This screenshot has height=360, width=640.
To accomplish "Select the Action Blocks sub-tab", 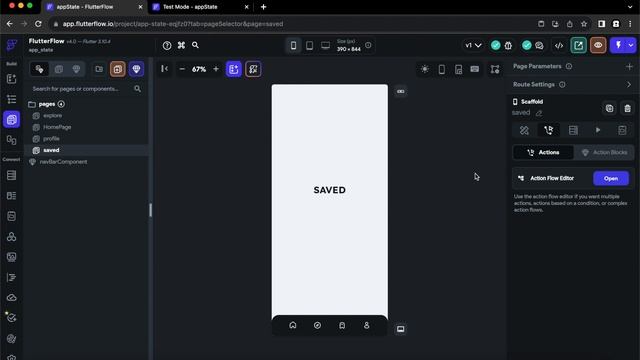I will (604, 152).
